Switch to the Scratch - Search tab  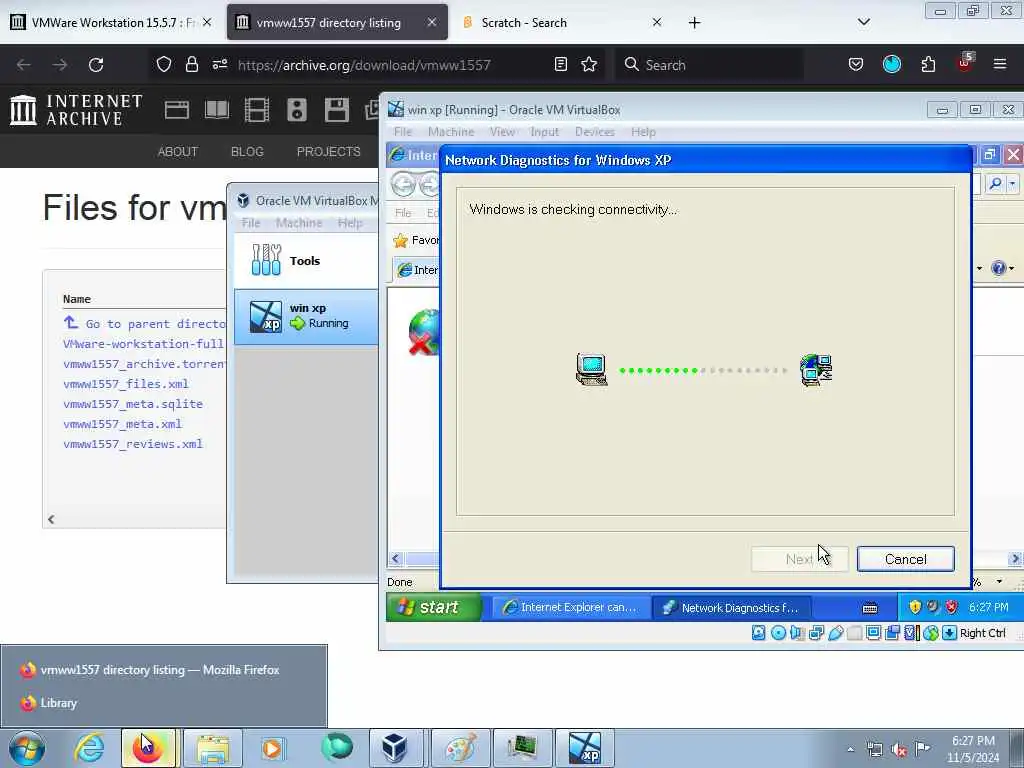click(563, 23)
